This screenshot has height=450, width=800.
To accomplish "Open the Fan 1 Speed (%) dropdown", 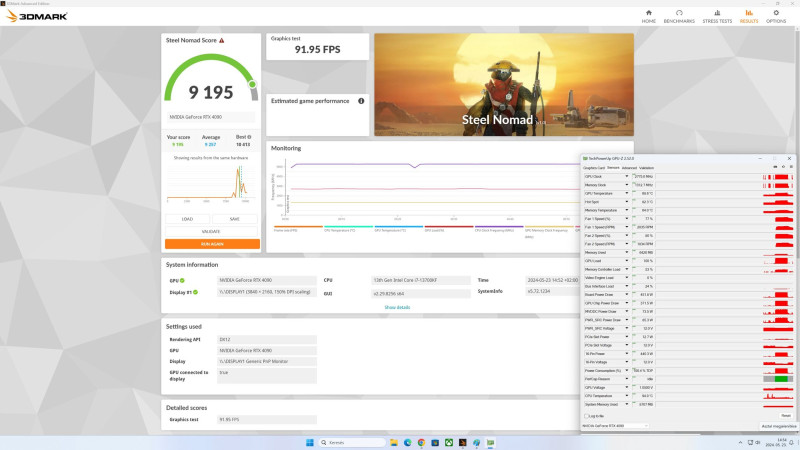I will tap(627, 218).
